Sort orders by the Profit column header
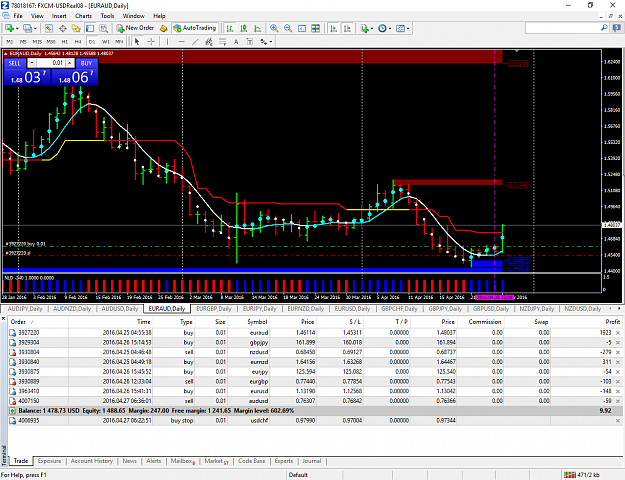Viewport: 625px width, 480px height. [612, 322]
